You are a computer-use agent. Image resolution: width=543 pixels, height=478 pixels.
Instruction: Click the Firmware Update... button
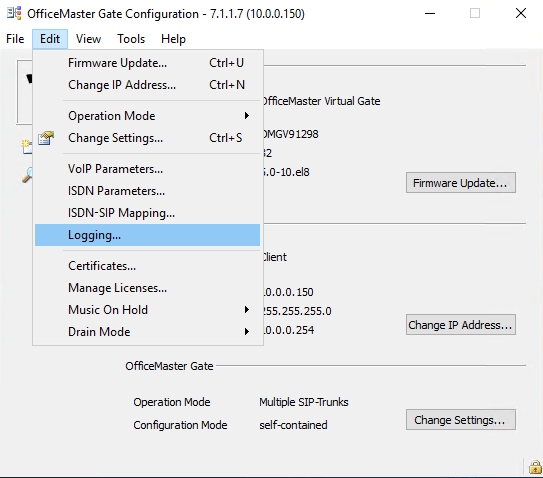(461, 183)
